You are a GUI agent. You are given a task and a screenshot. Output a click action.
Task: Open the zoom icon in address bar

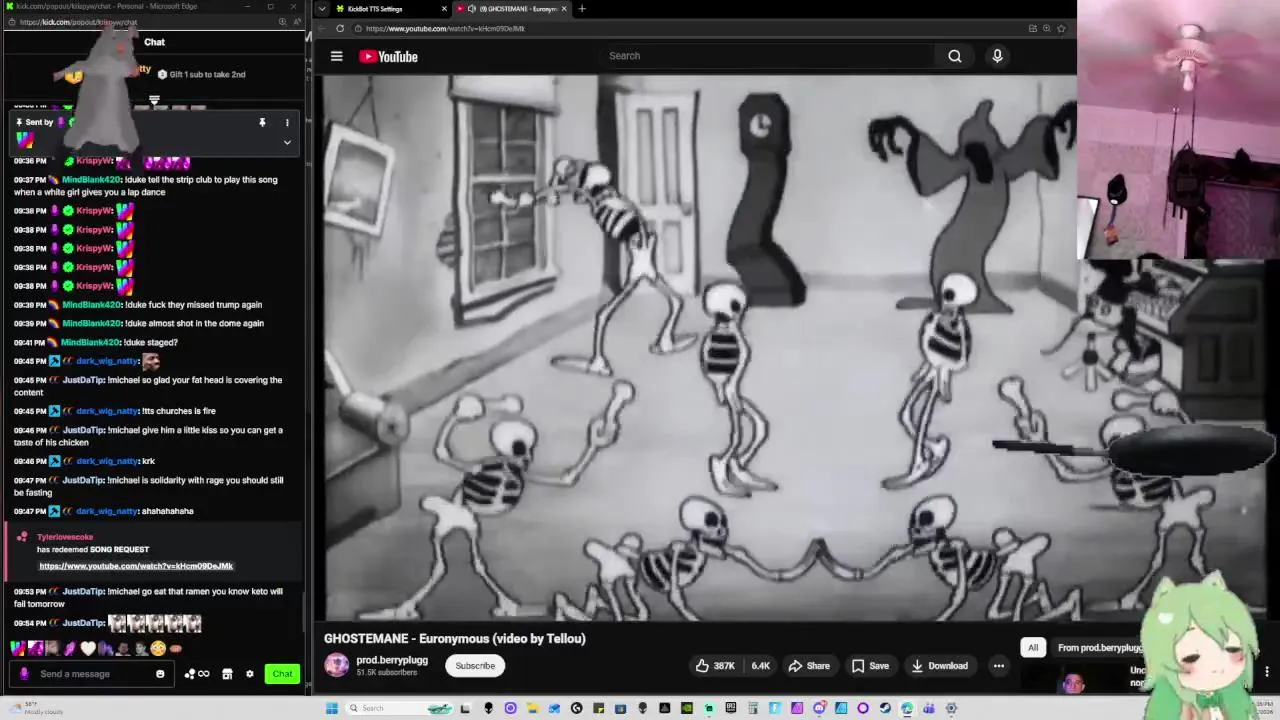1047,29
